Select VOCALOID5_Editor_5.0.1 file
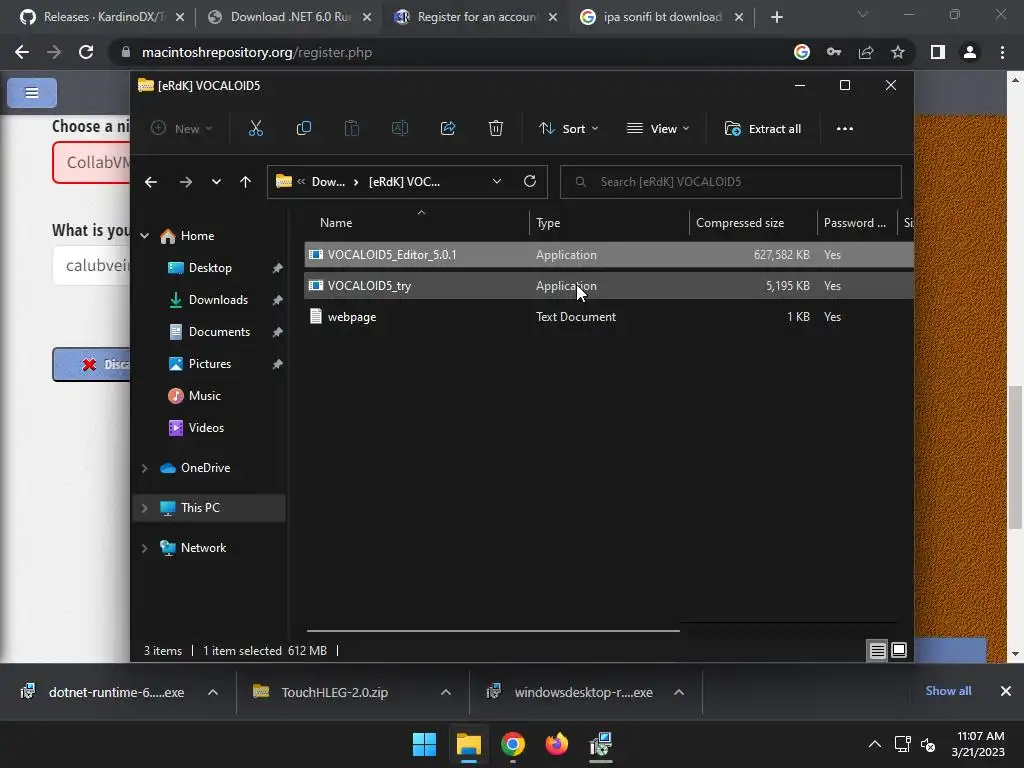Image resolution: width=1024 pixels, height=768 pixels. pyautogui.click(x=609, y=255)
